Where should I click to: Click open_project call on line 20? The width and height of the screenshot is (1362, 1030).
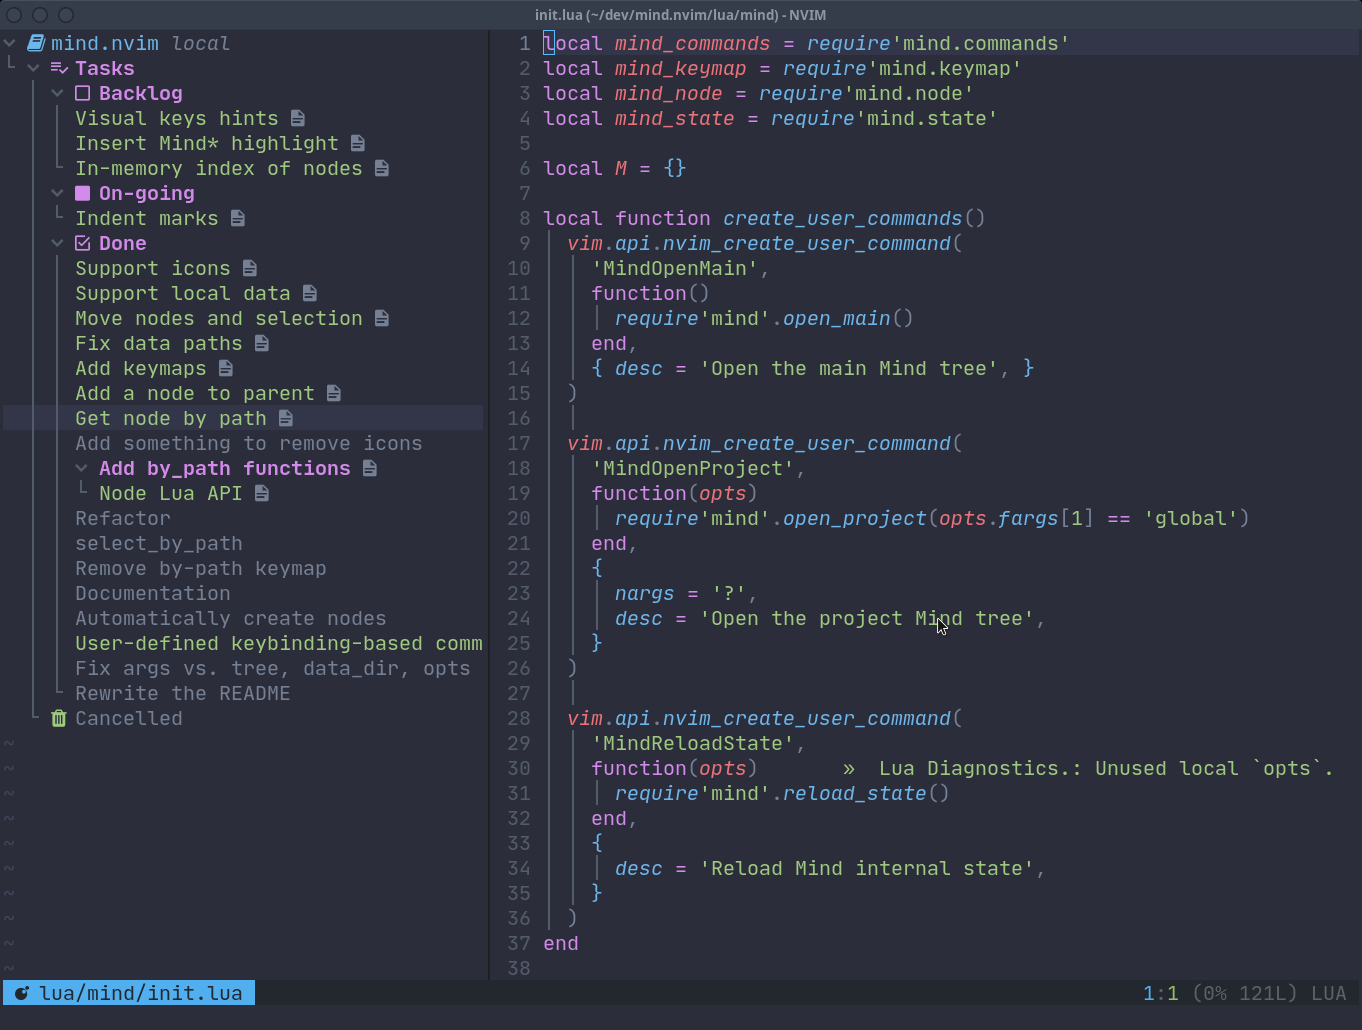click(855, 518)
